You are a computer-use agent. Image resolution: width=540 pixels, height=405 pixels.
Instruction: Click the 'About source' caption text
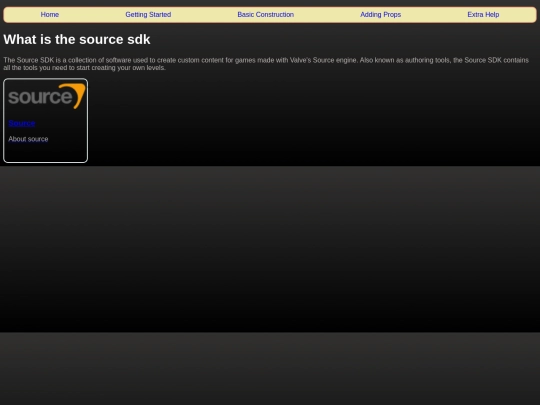coord(28,139)
